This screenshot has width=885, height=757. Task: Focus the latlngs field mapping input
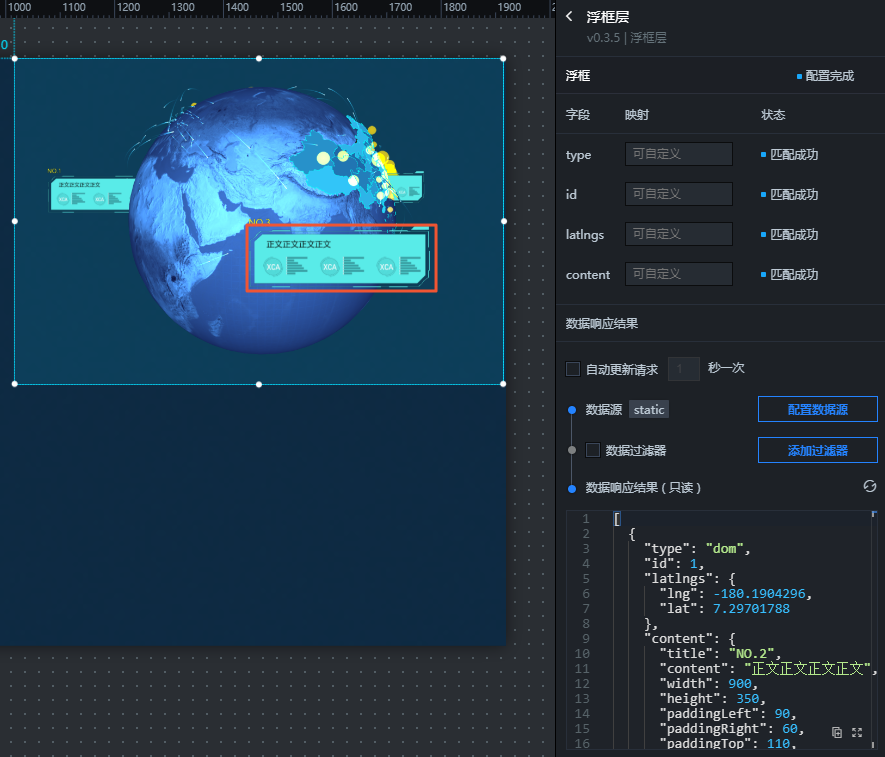click(678, 234)
